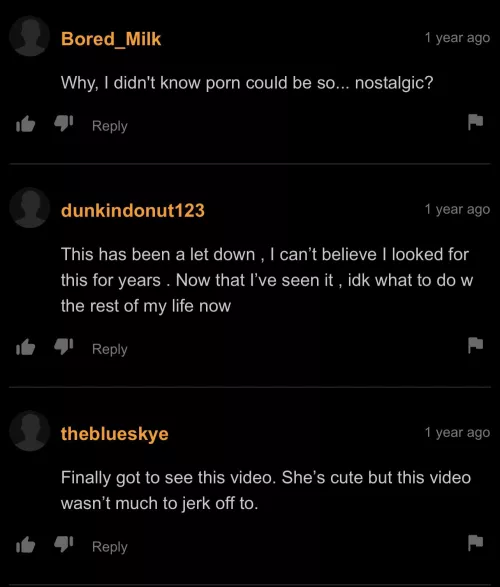Upvote theblueskye's comment
Screen dimensions: 500x587
click(x=25, y=545)
